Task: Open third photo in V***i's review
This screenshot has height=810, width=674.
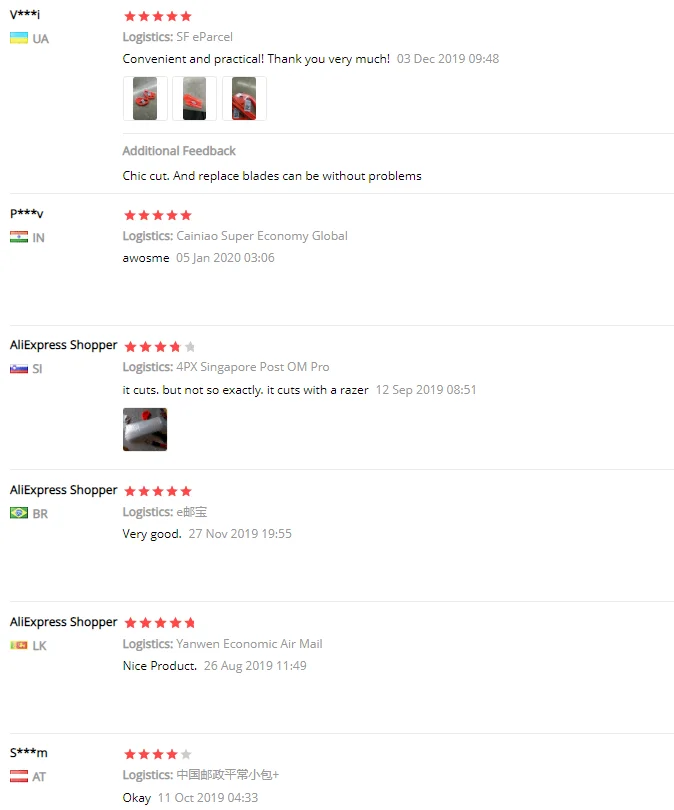Action: (244, 99)
